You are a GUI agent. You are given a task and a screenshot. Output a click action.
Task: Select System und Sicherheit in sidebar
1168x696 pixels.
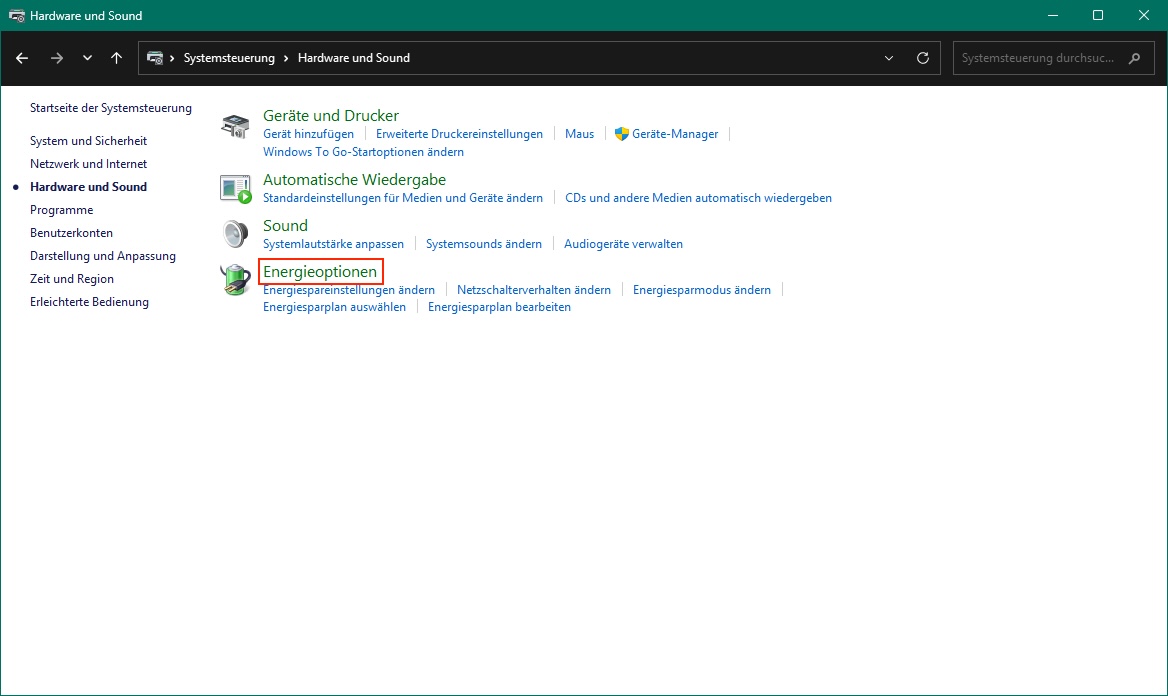88,141
